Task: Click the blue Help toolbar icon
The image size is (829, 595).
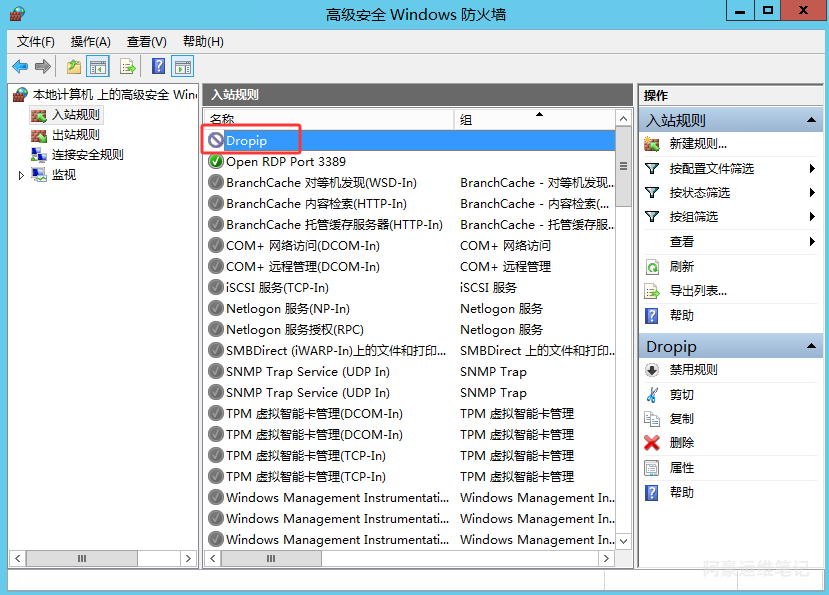Action: point(158,66)
